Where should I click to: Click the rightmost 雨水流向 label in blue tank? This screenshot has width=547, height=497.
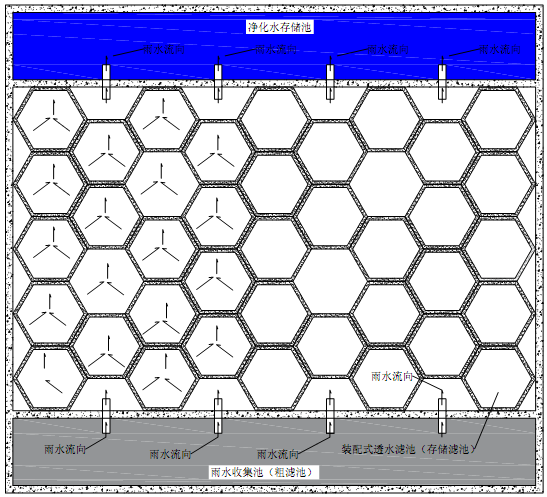[x=500, y=50]
